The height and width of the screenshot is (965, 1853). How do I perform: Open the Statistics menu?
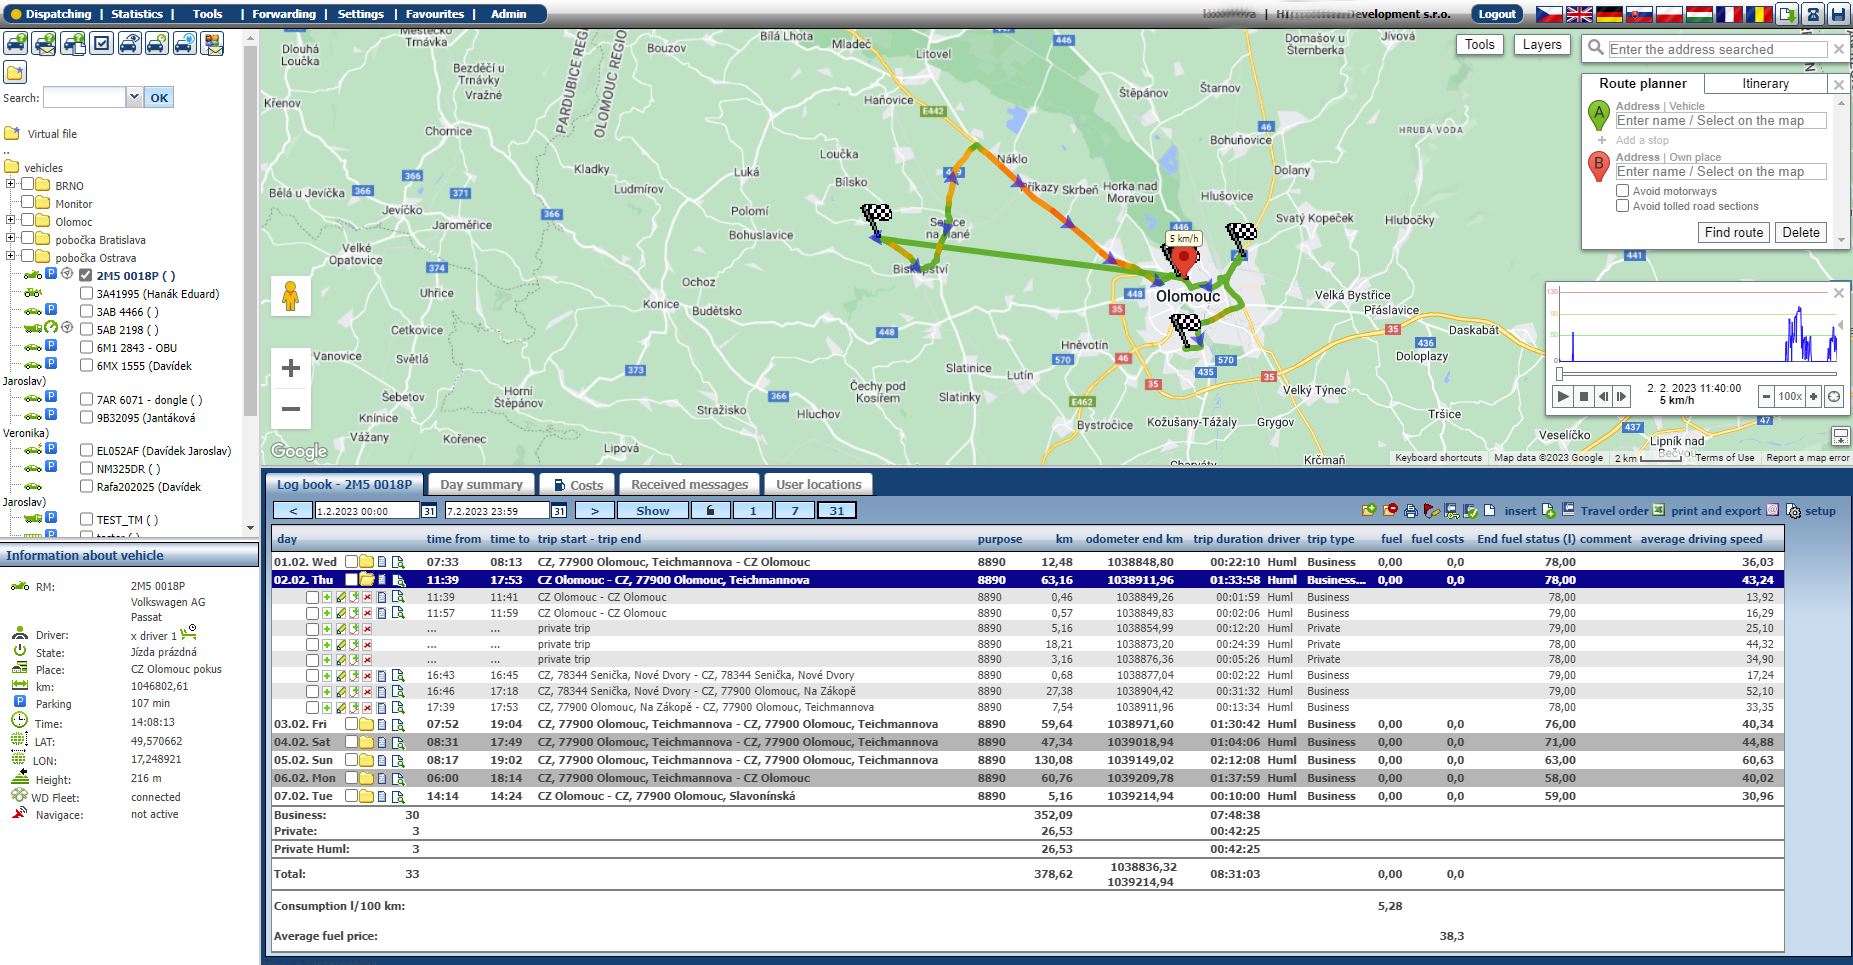(x=137, y=13)
